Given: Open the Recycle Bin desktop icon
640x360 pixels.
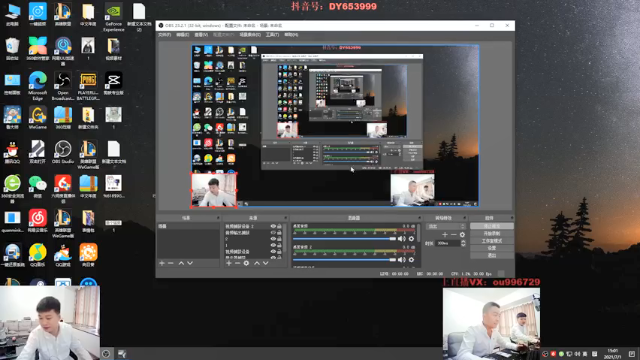Looking at the screenshot, I should (12, 49).
